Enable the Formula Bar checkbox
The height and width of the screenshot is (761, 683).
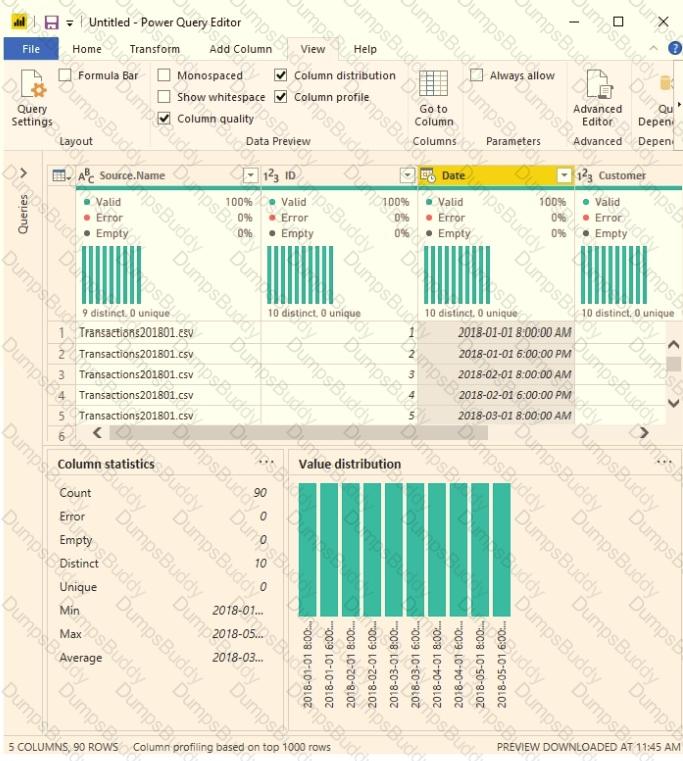tap(65, 76)
